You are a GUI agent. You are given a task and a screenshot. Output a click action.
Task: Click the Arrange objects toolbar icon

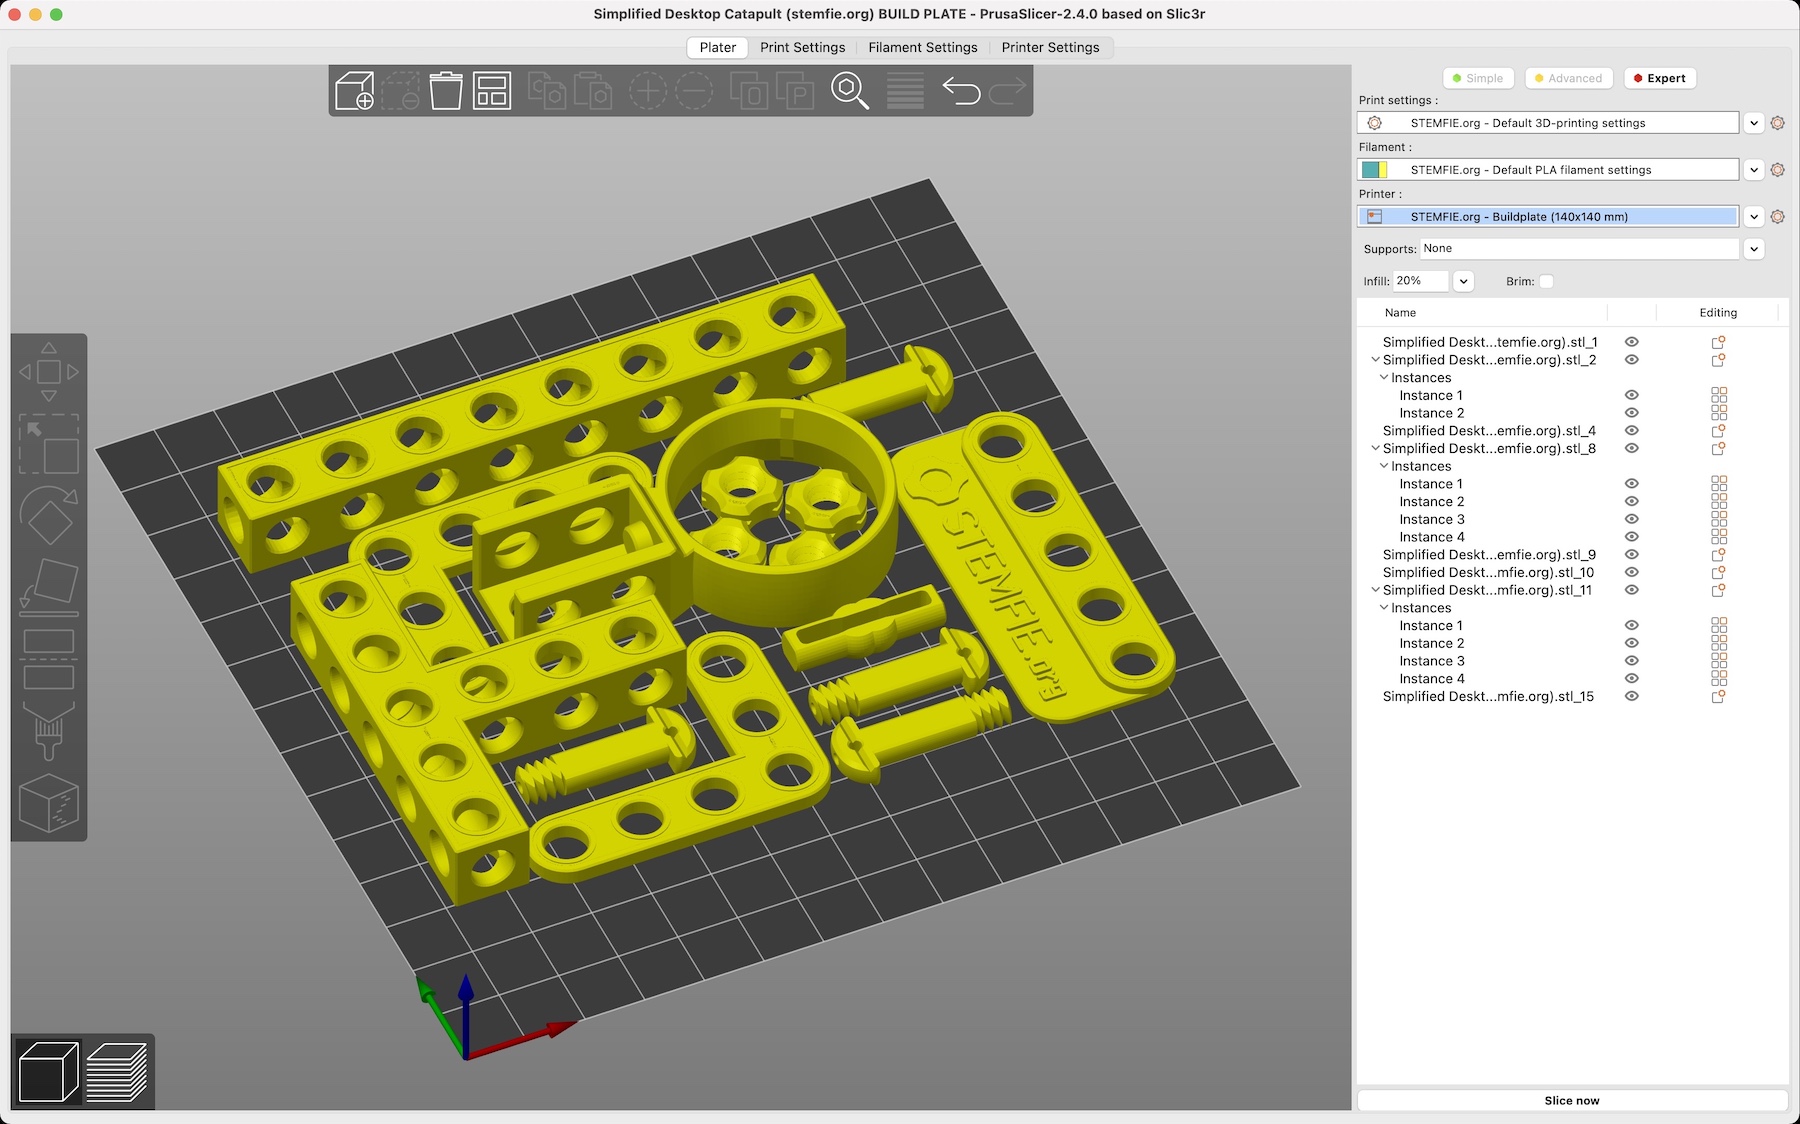pos(492,91)
